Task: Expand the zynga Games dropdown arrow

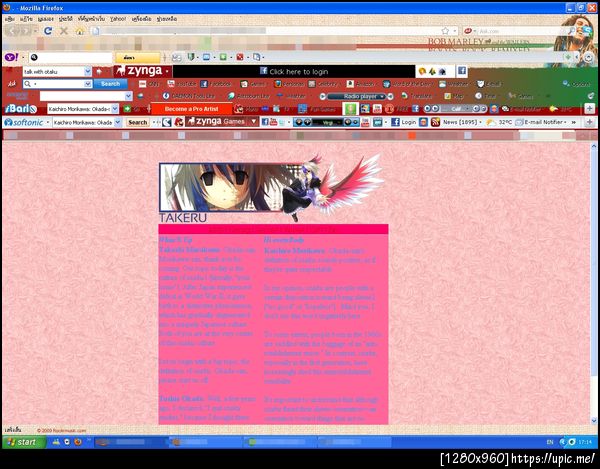Action: click(254, 122)
